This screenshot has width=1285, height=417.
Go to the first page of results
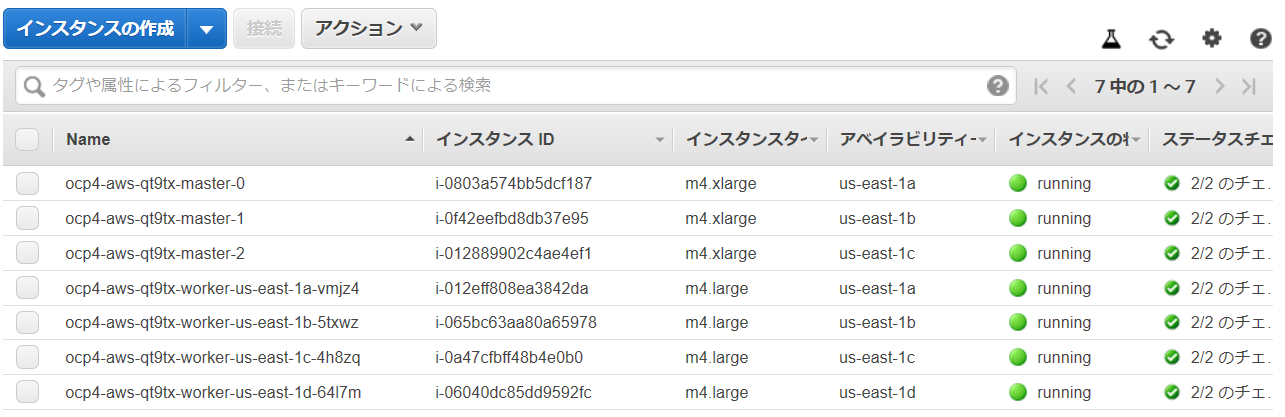(1041, 86)
